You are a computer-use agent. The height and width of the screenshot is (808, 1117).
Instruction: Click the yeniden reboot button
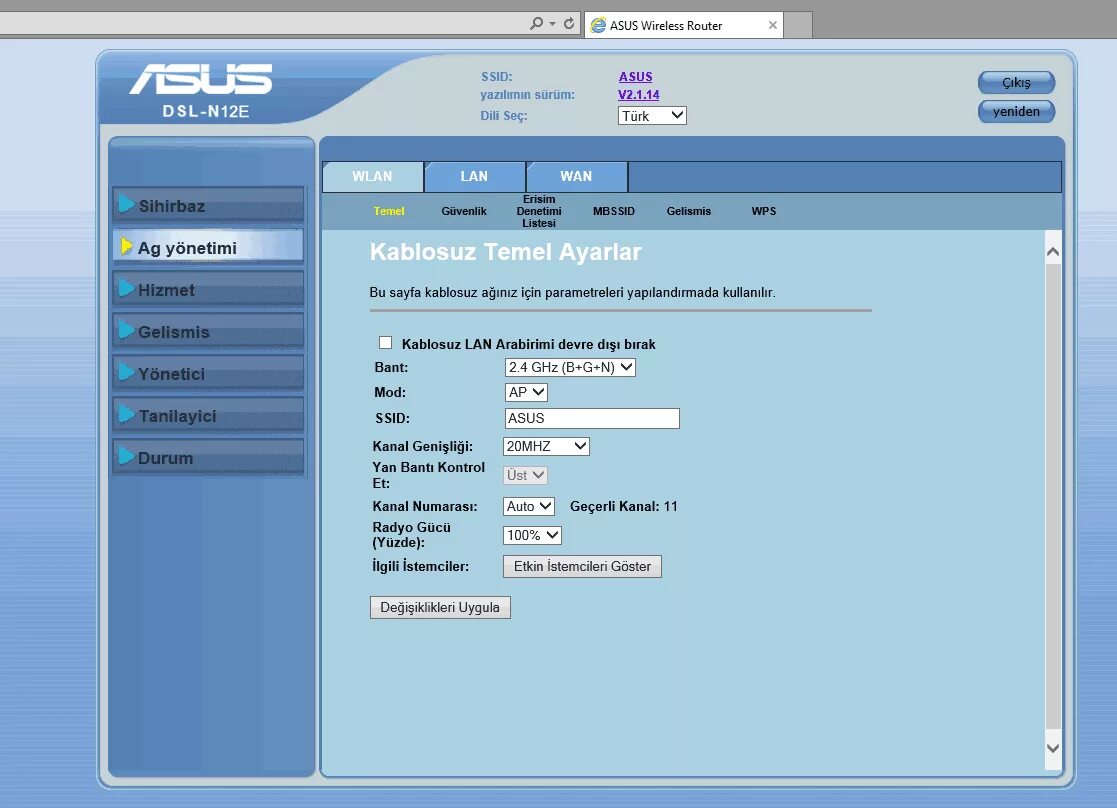[x=1016, y=111]
